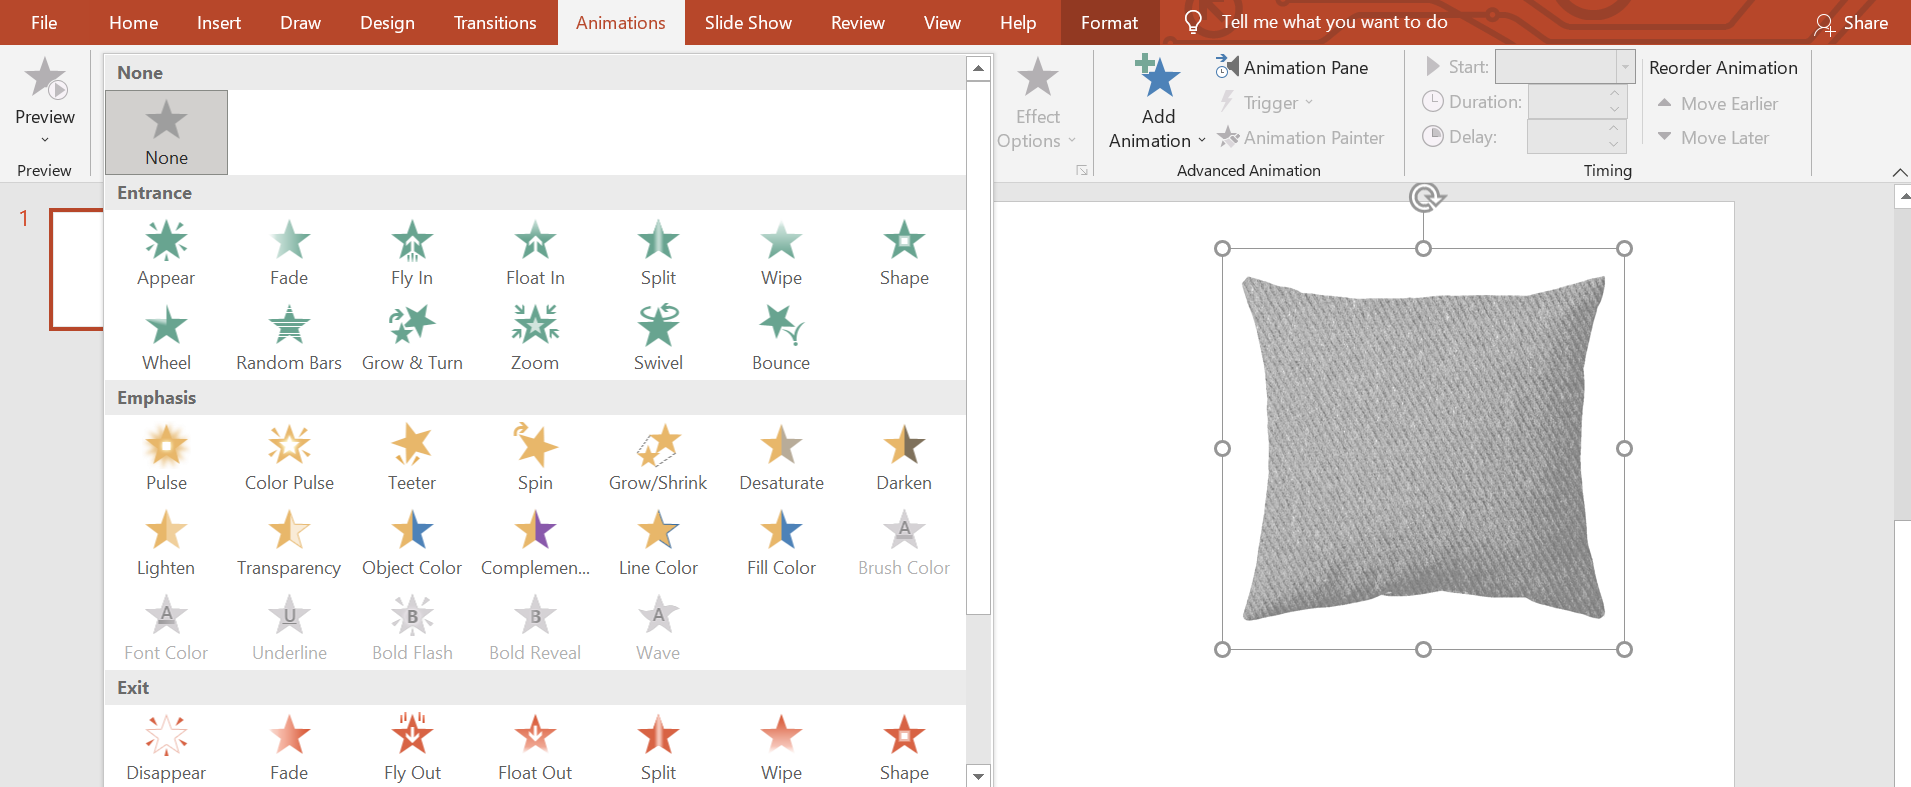Screen dimensions: 1911x787
Task: Apply the Line Color emphasis effect
Action: (658, 543)
